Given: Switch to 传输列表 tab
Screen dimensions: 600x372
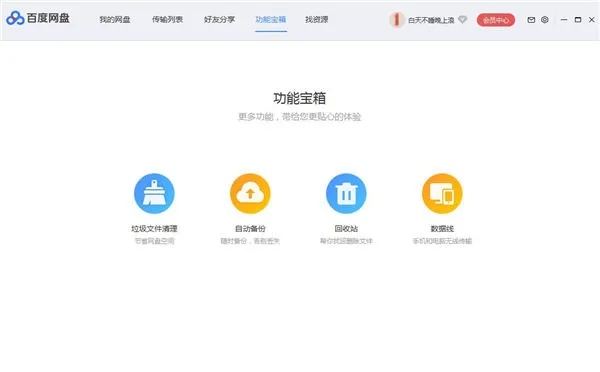Looking at the screenshot, I should tap(167, 20).
